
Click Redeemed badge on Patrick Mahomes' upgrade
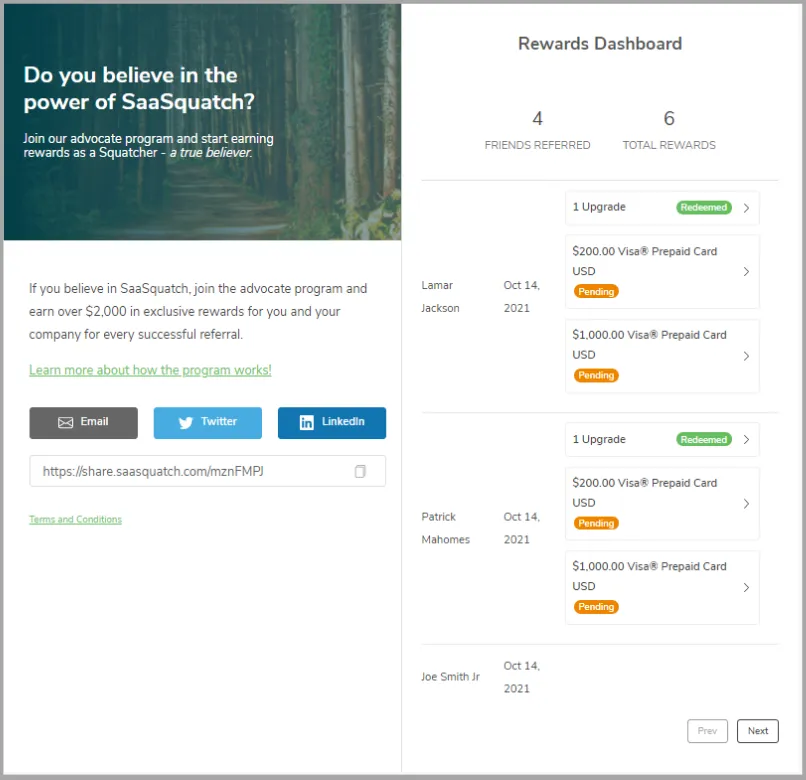click(704, 439)
